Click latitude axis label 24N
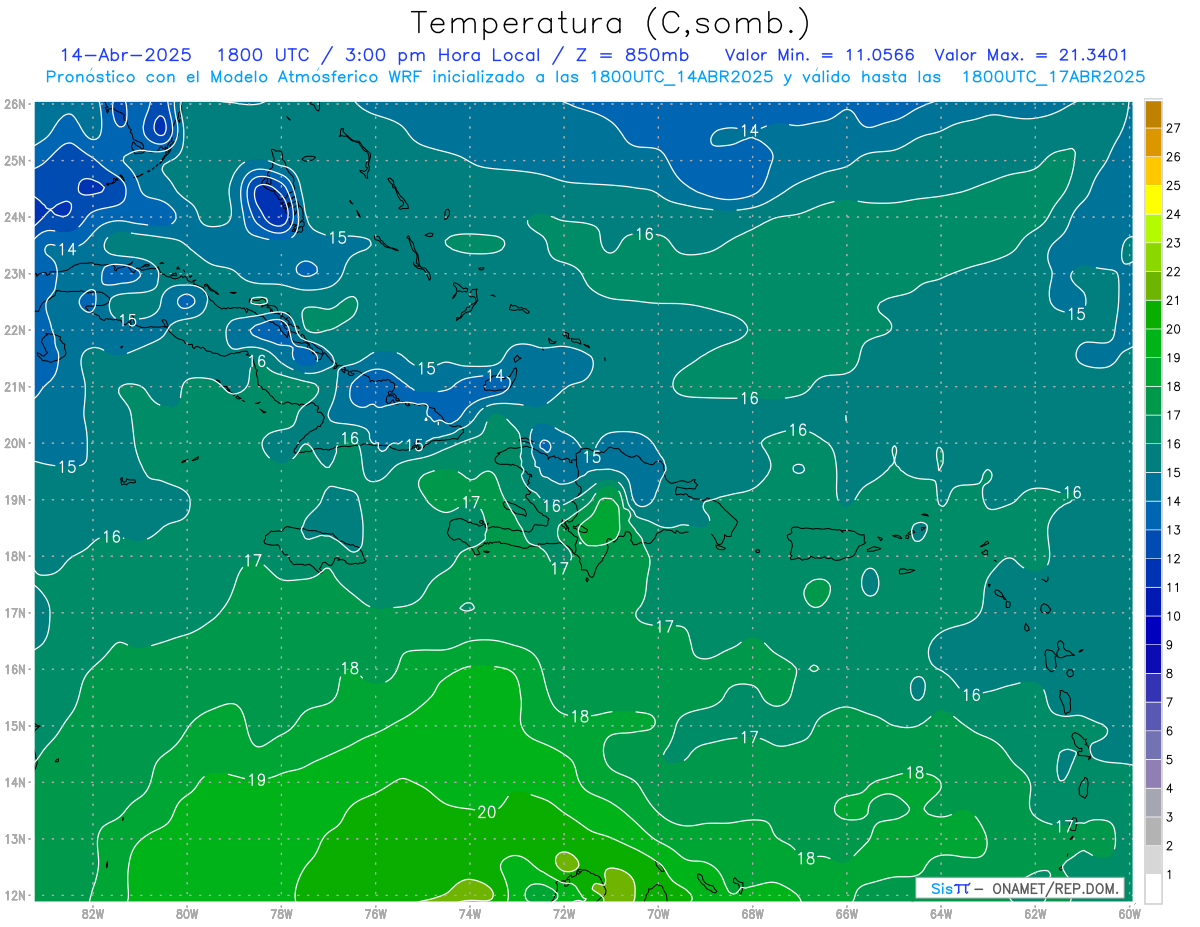This screenshot has width=1200, height=927. click(15, 217)
